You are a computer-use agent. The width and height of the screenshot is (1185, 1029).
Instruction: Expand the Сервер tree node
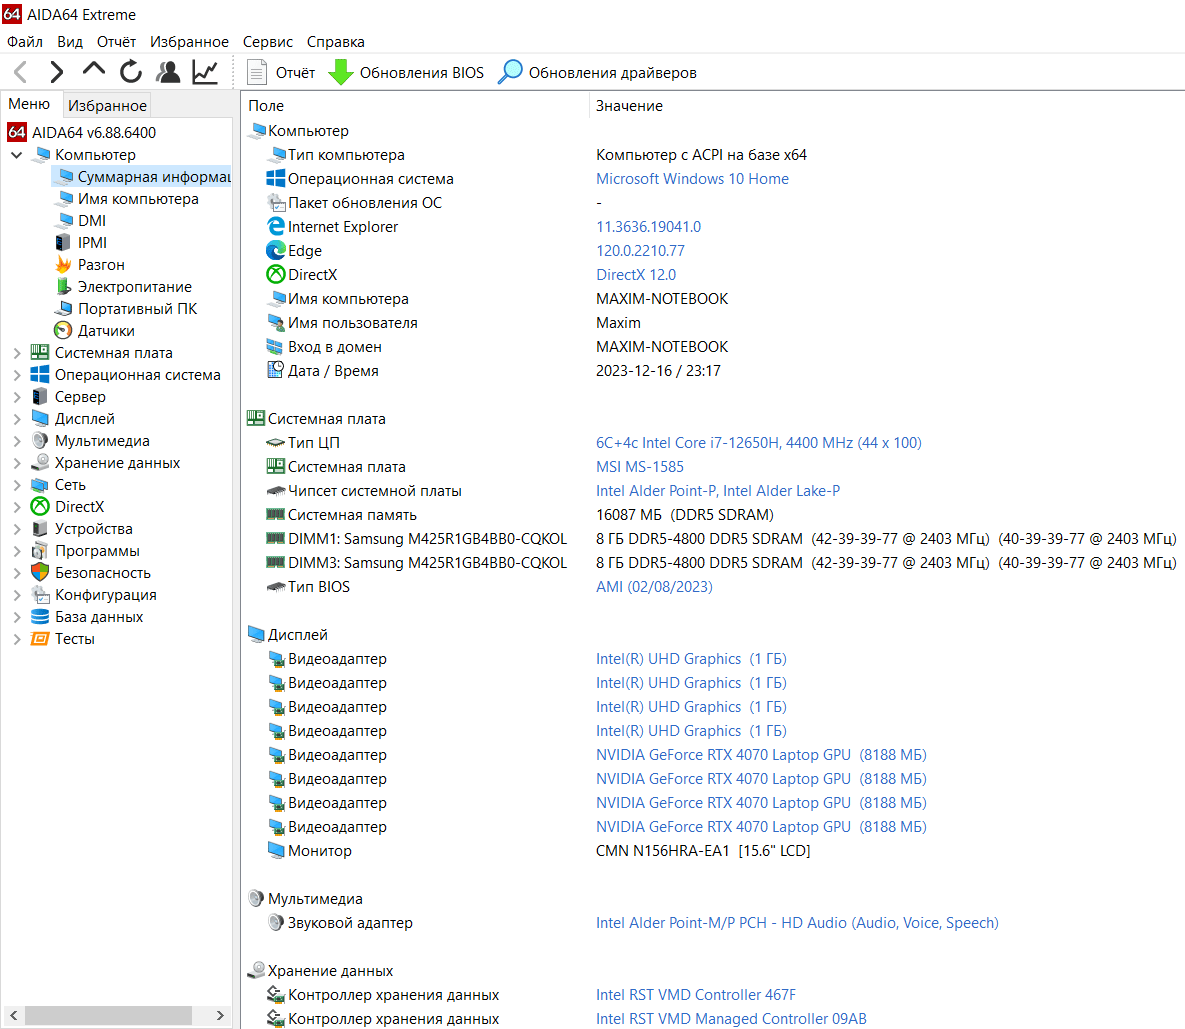coord(17,397)
